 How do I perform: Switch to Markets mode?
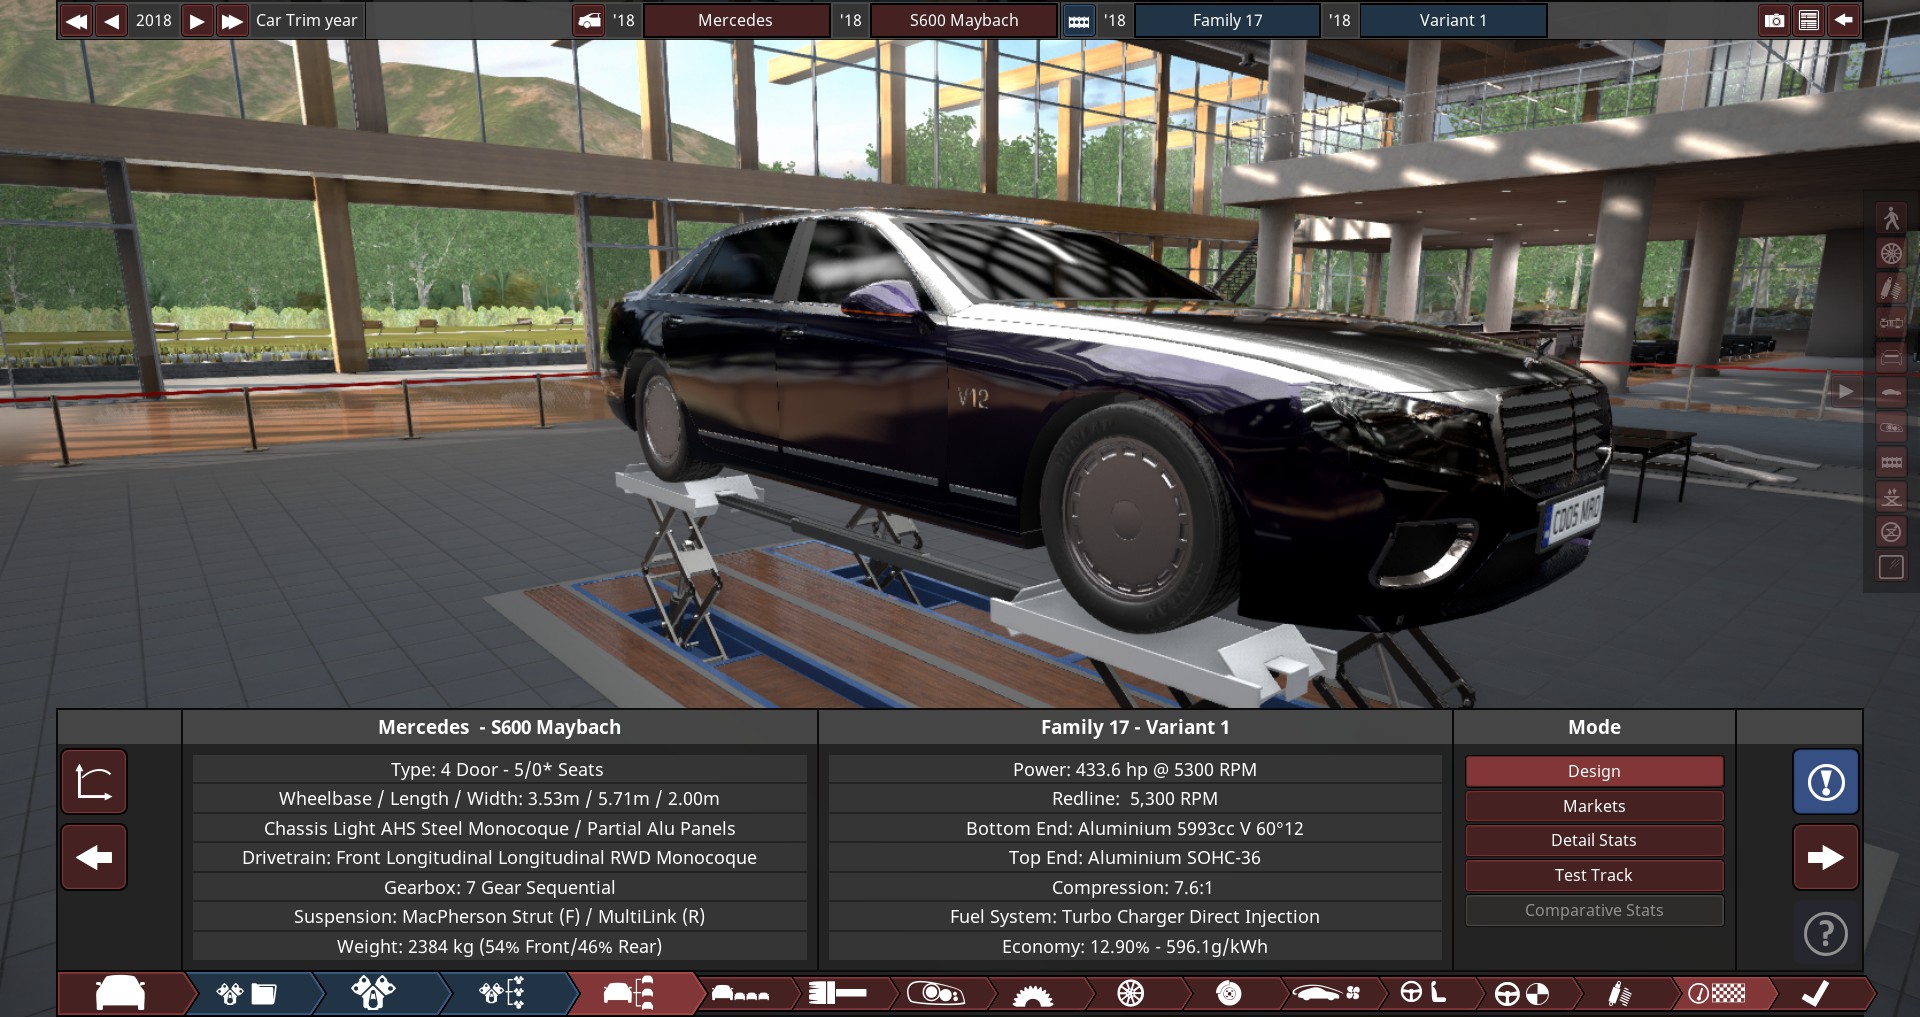[1594, 806]
